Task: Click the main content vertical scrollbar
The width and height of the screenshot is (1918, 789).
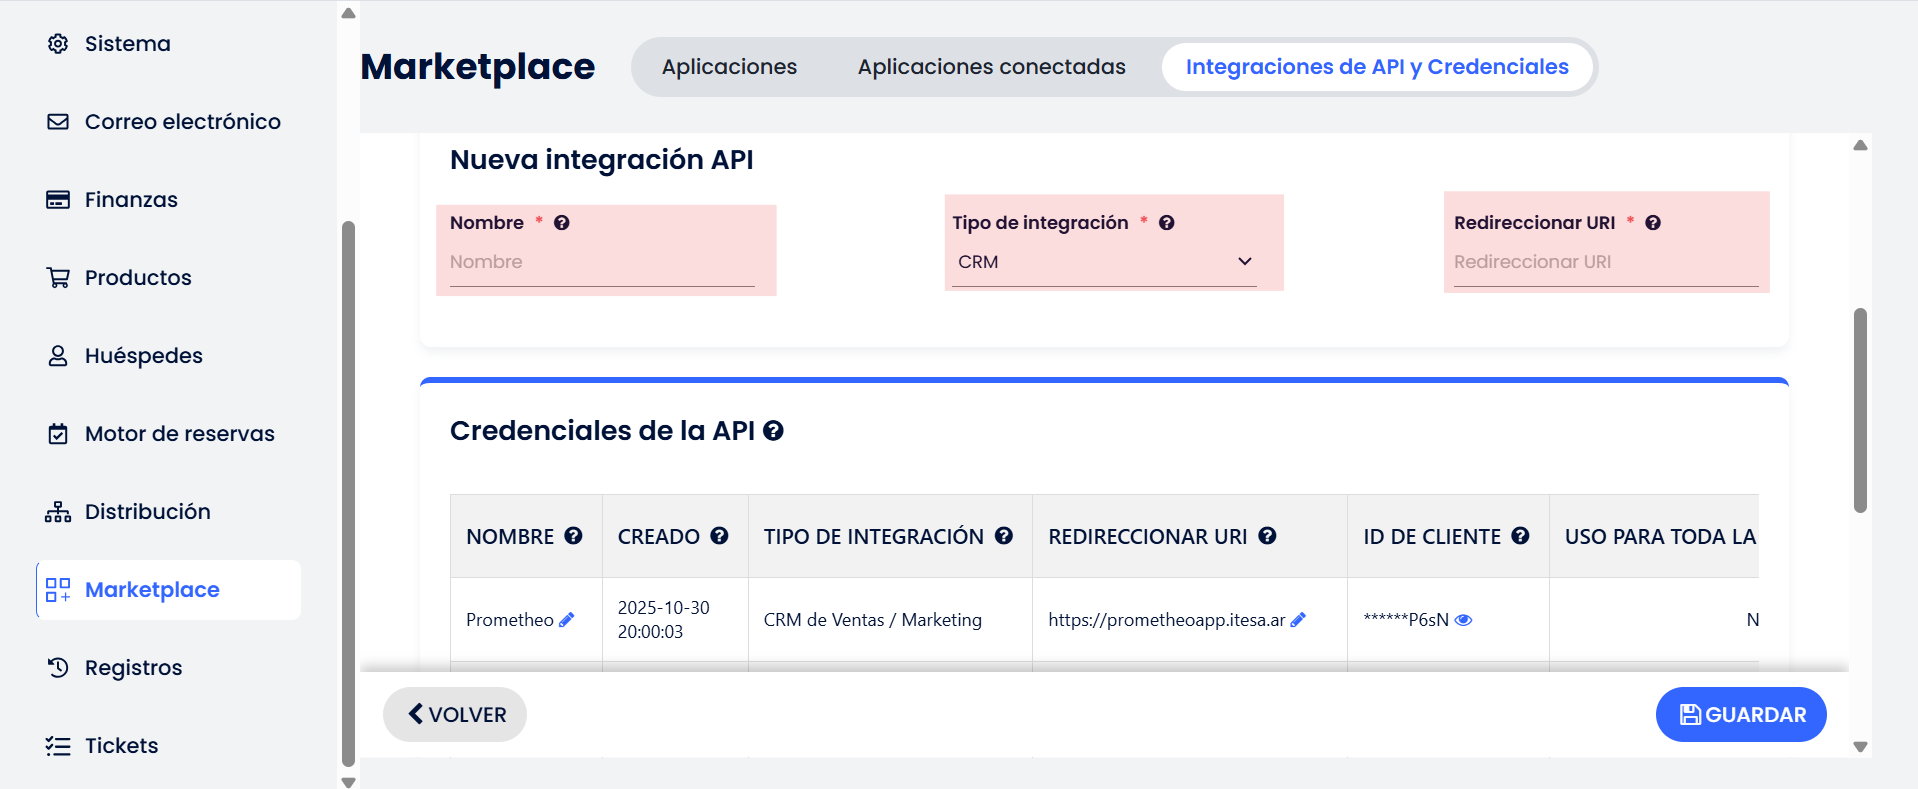Action: 1860,410
